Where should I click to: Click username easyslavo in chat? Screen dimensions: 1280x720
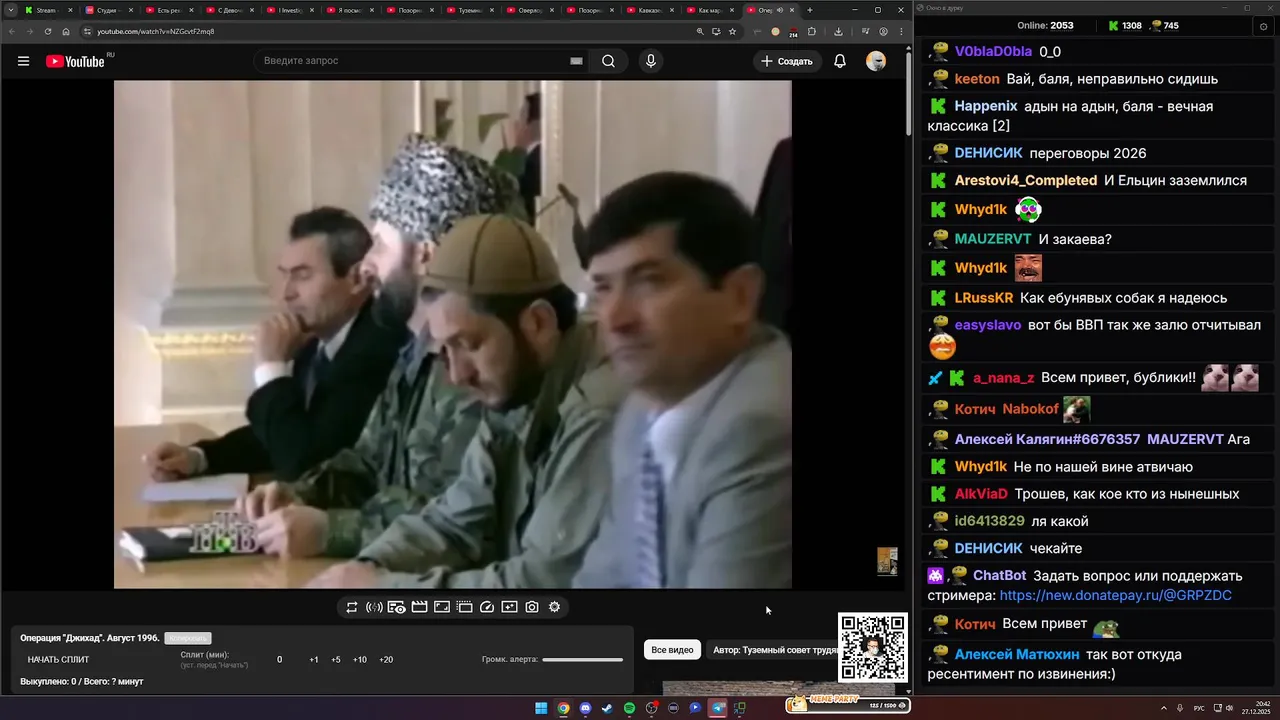pos(988,326)
